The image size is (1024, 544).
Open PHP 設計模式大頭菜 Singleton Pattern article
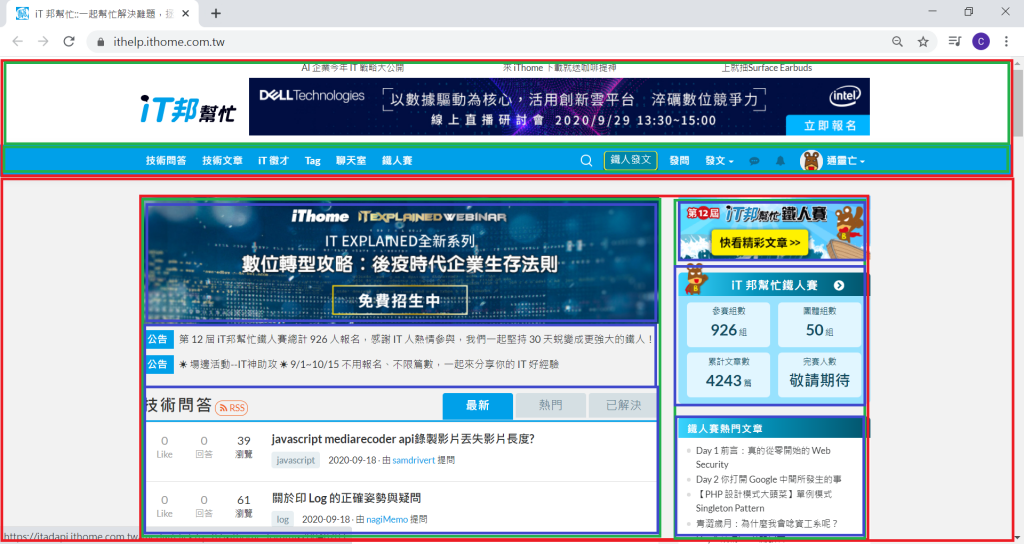pos(763,501)
